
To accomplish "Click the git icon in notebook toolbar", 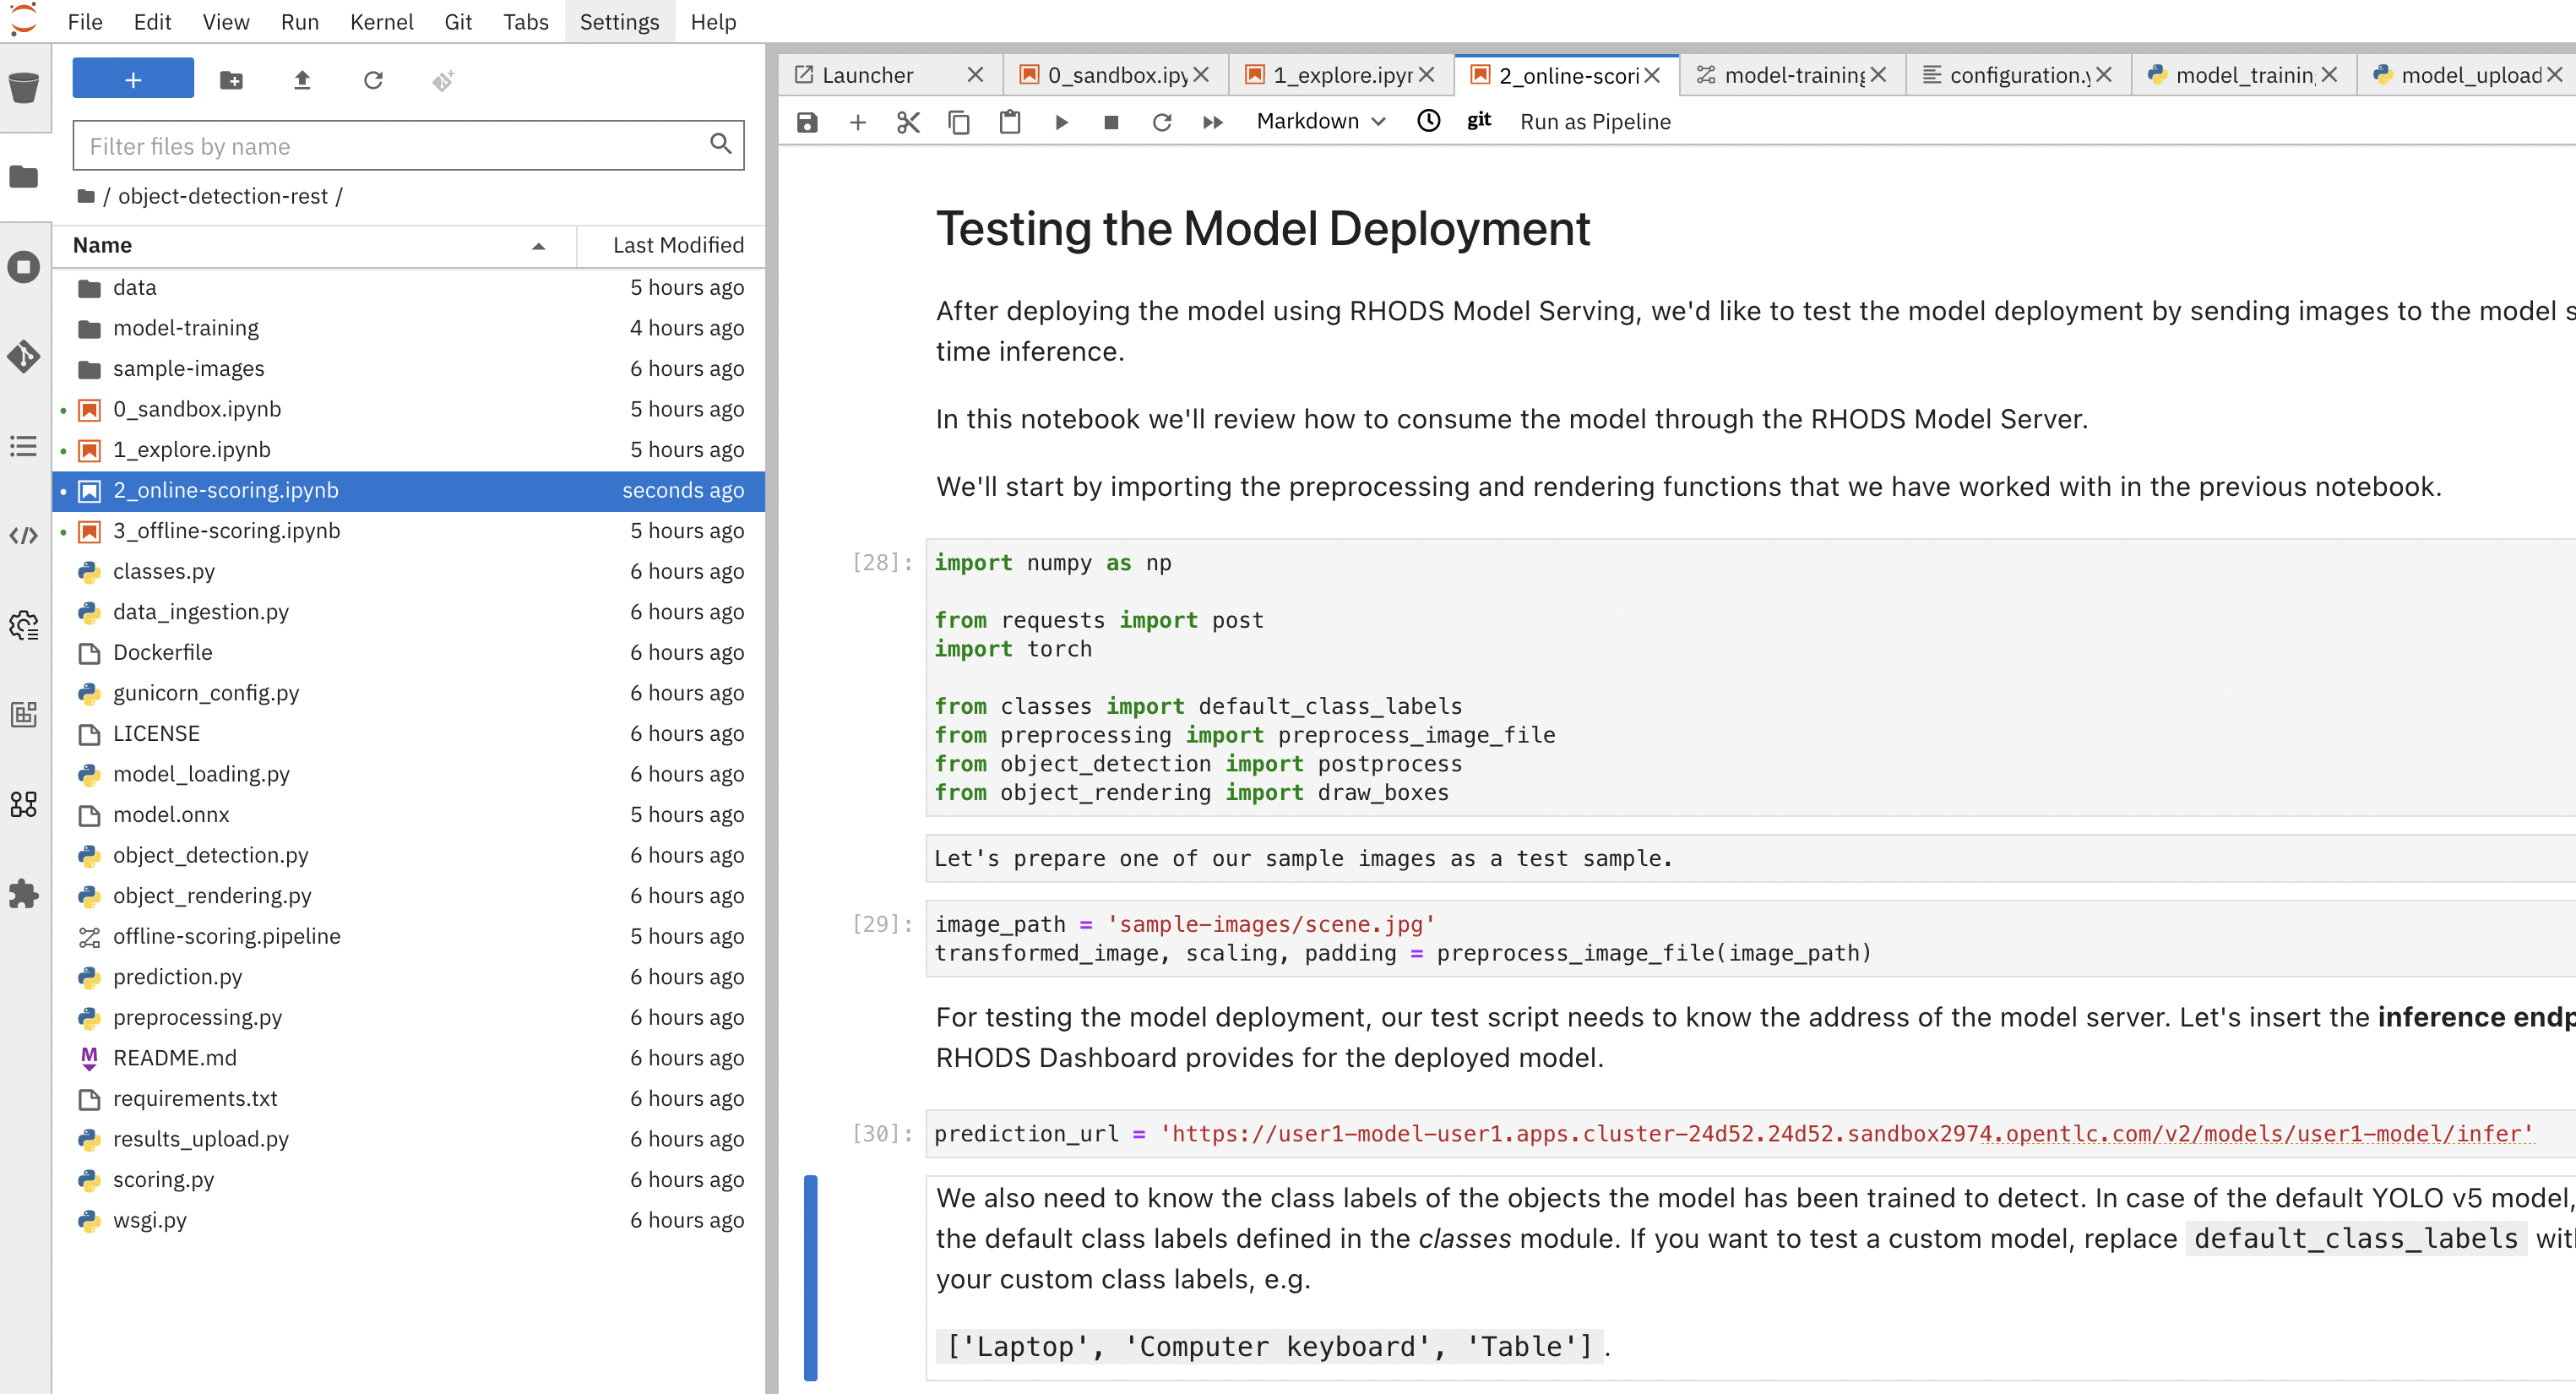I will tap(1479, 121).
